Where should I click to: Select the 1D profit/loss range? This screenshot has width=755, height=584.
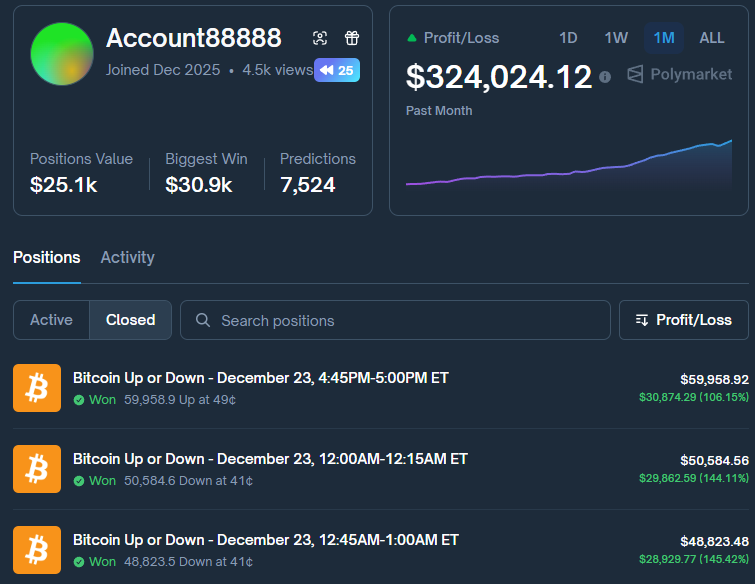point(568,38)
